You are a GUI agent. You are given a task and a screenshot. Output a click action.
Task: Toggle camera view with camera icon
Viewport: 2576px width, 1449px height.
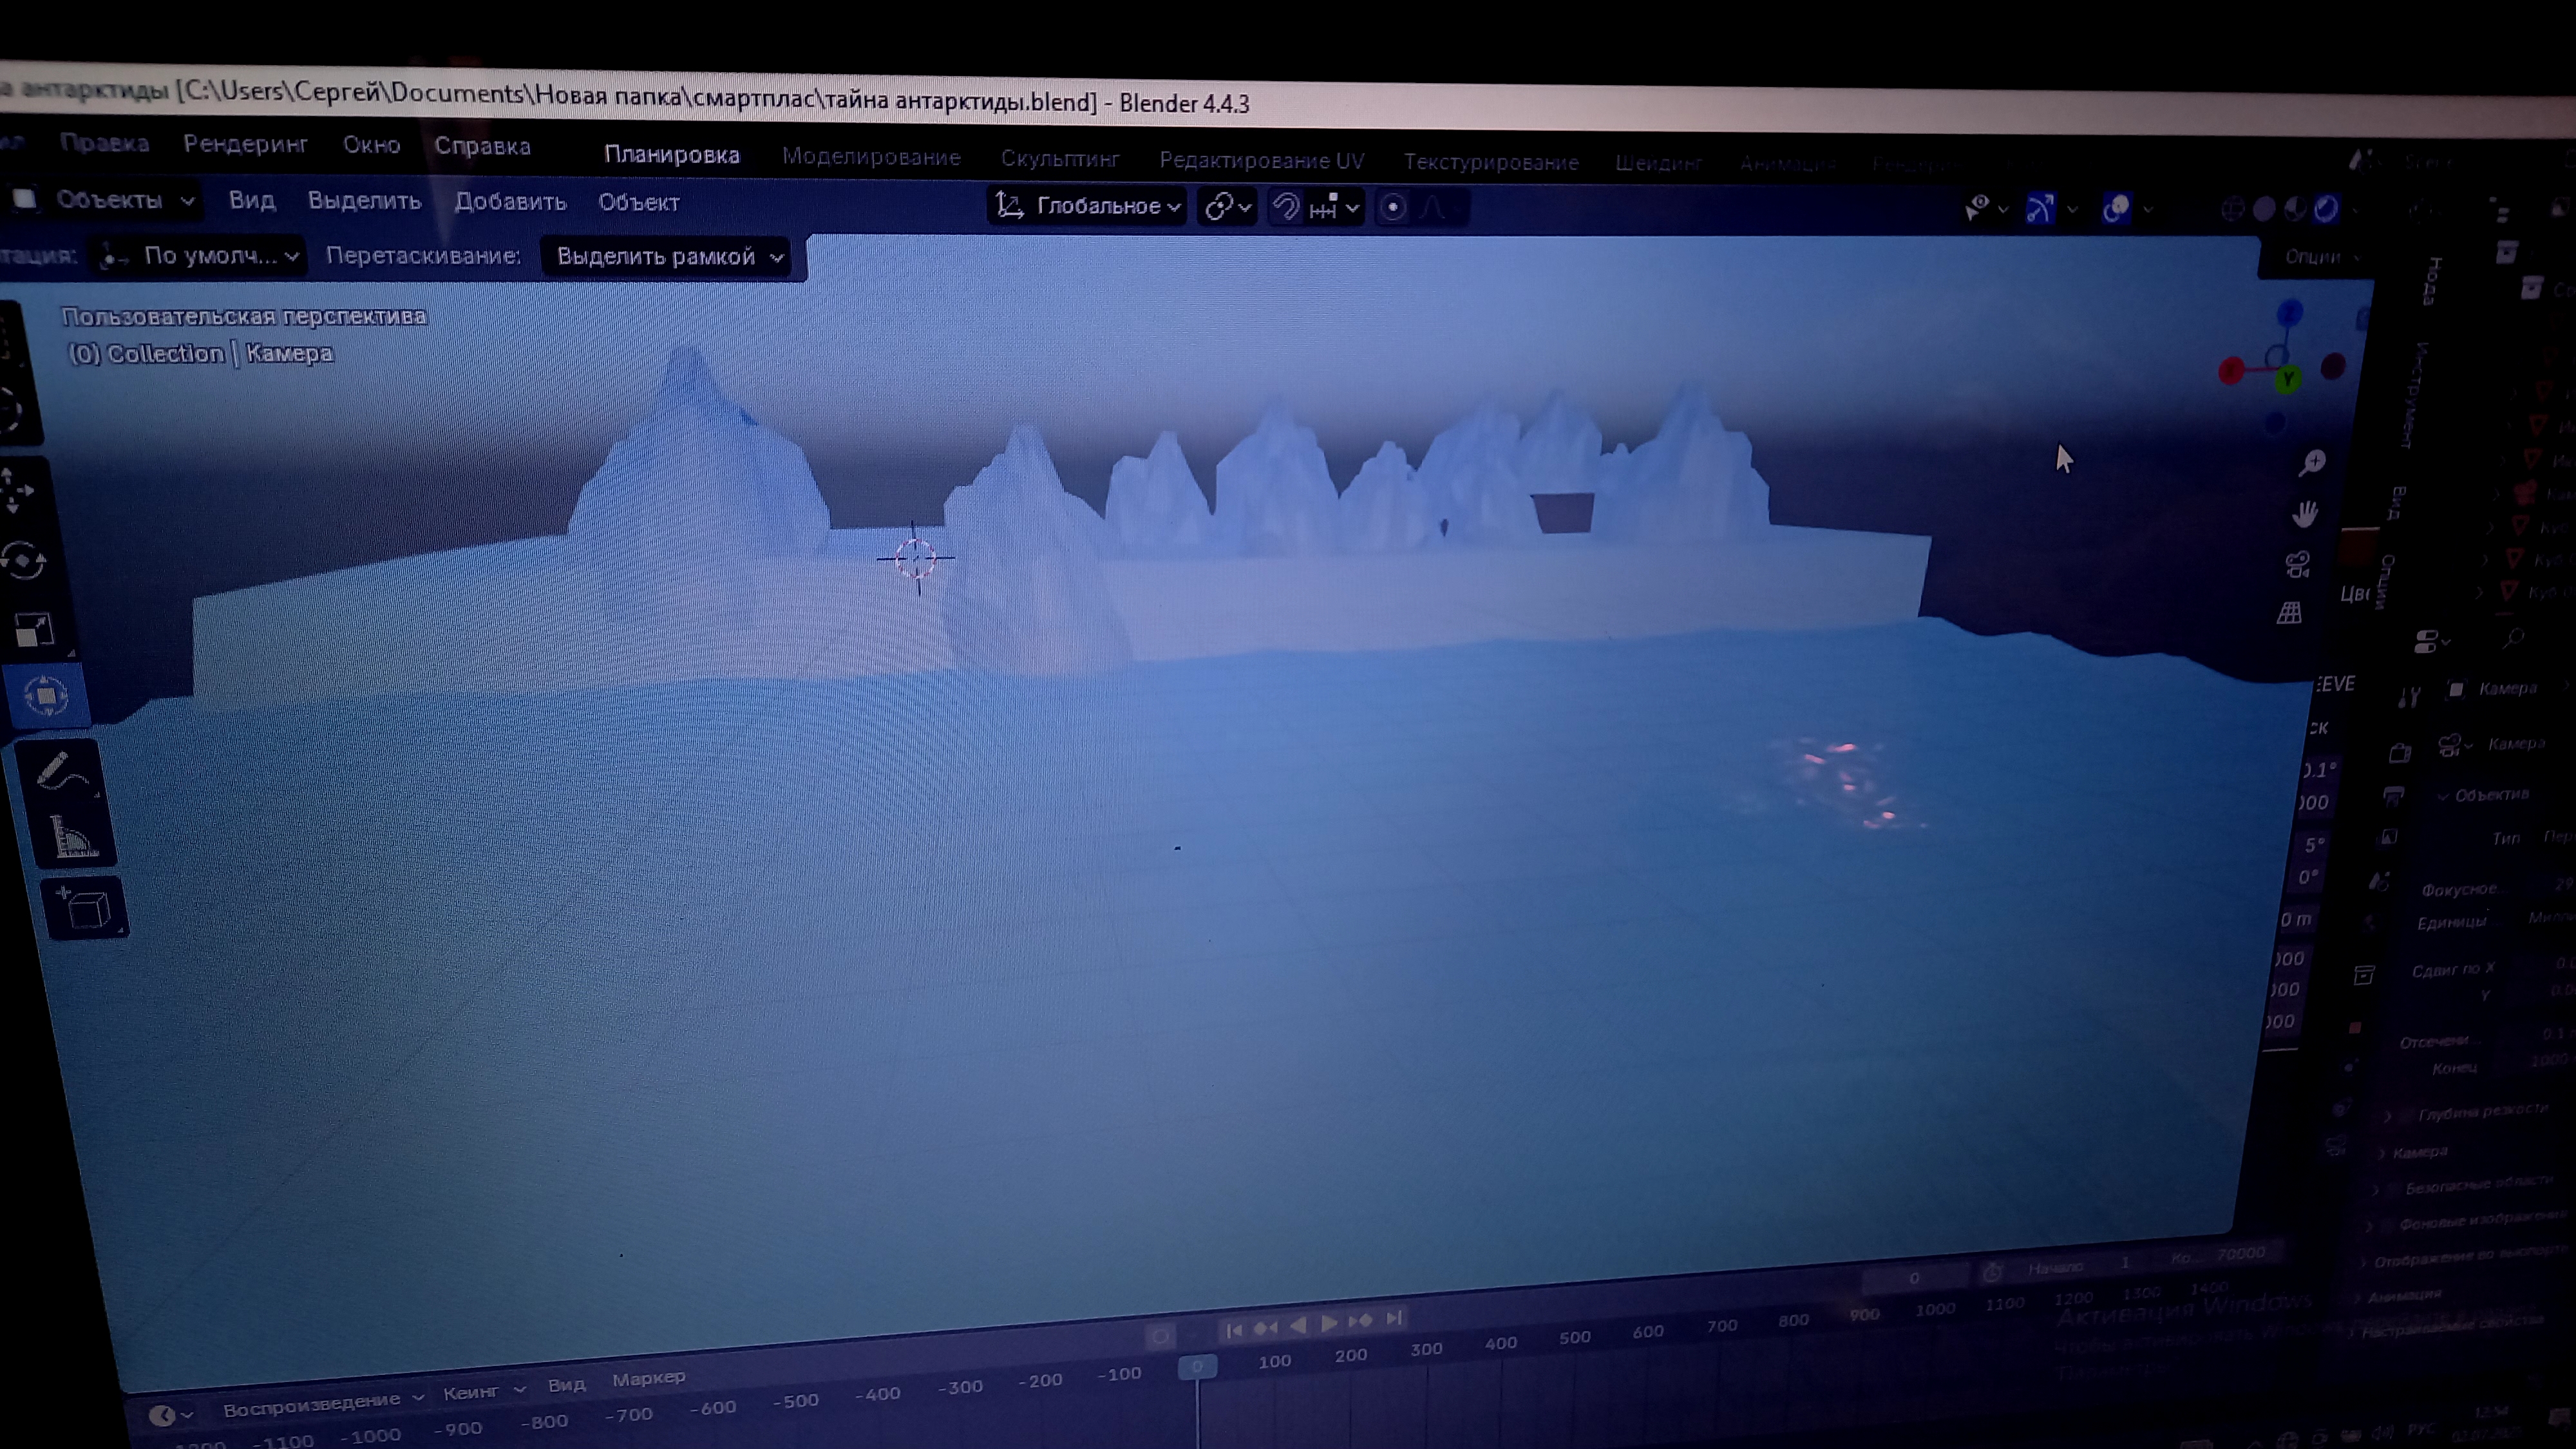coord(2298,565)
